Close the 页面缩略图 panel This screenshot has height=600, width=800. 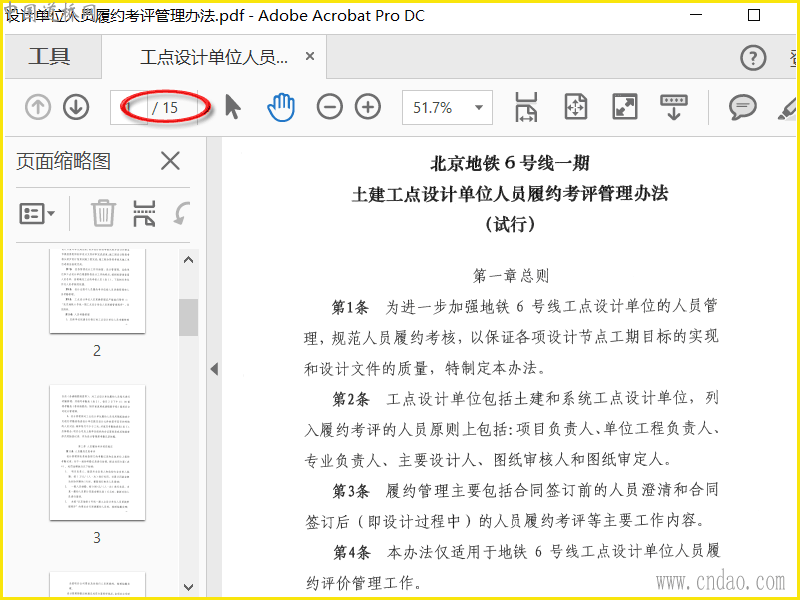170,161
